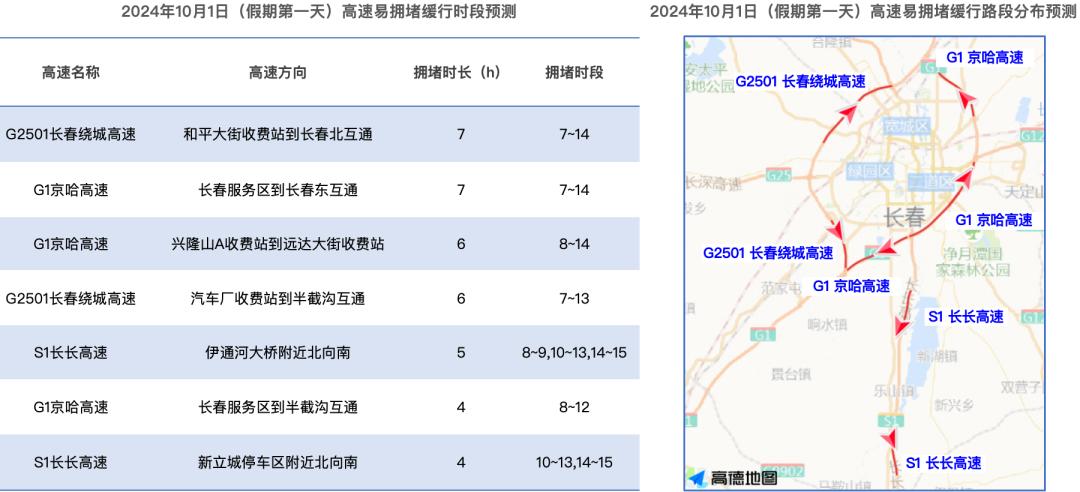Click duration 6 in the 汽车厂收费站 row
This screenshot has height=492, width=1080.
[x=461, y=298]
